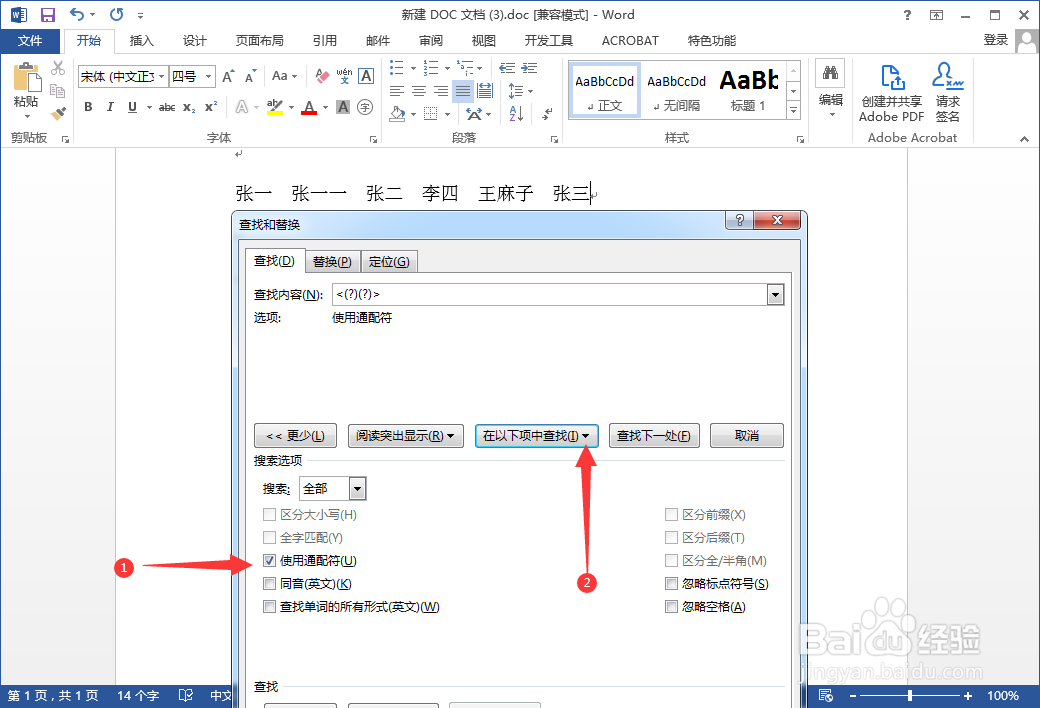The height and width of the screenshot is (708, 1040).
Task: Open the 插入 ribbon tab
Action: point(141,40)
